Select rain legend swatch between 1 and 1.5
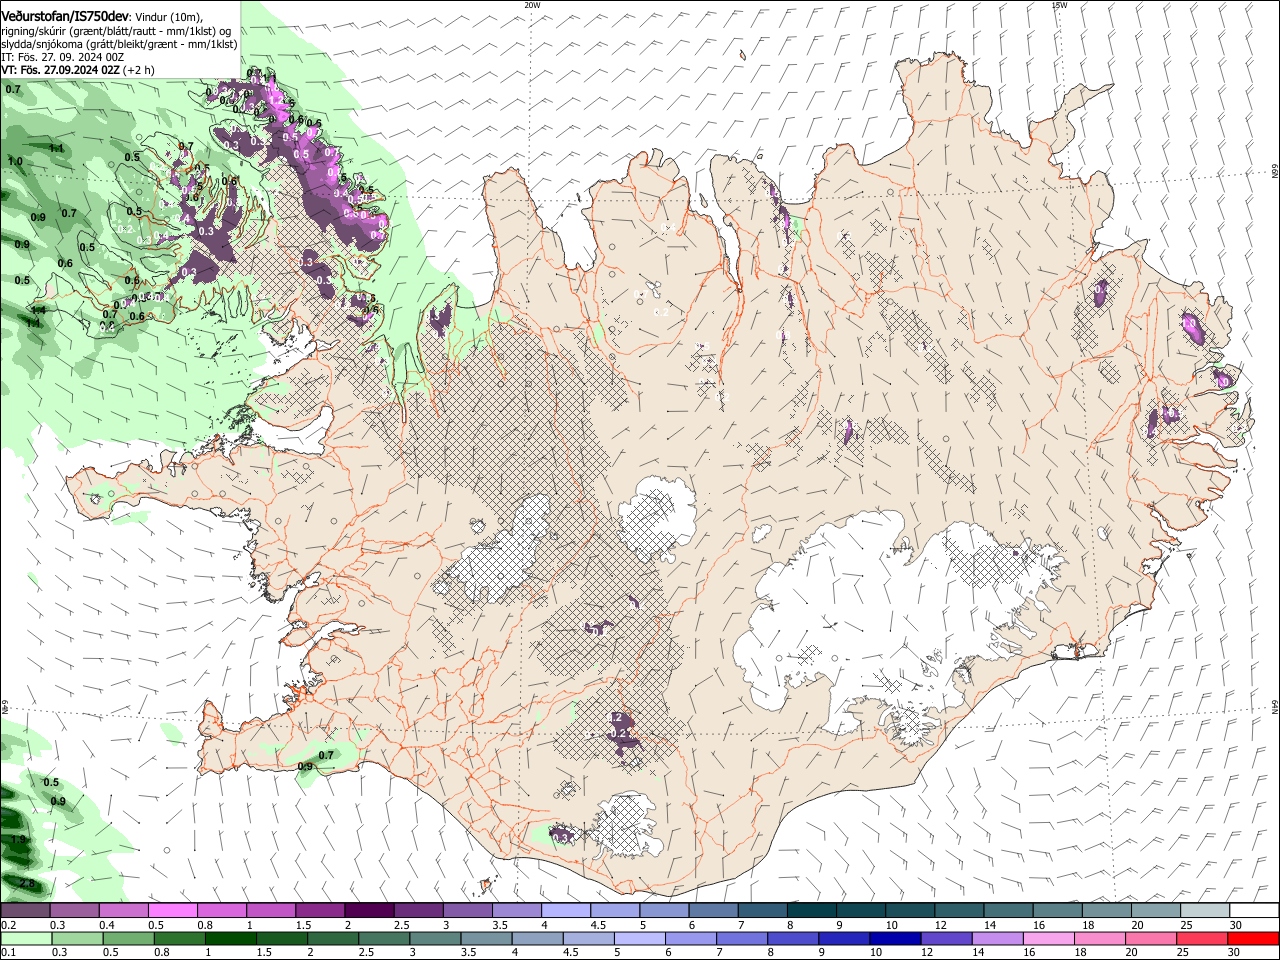This screenshot has height=960, width=1280. [231, 938]
